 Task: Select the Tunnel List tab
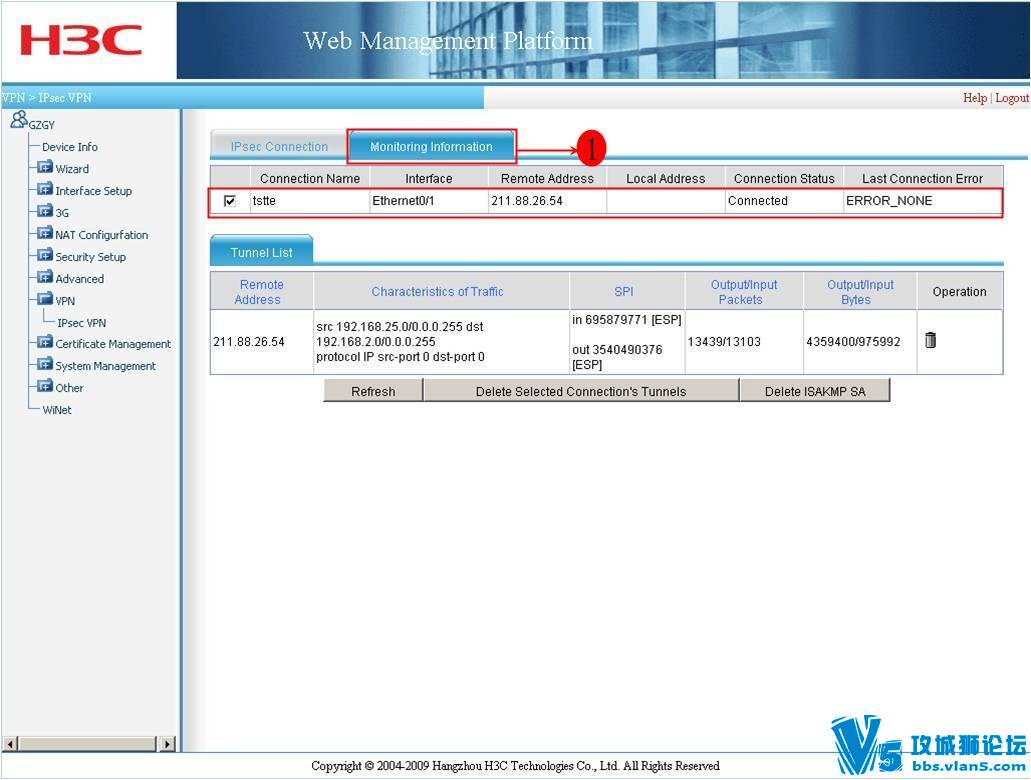tap(261, 252)
